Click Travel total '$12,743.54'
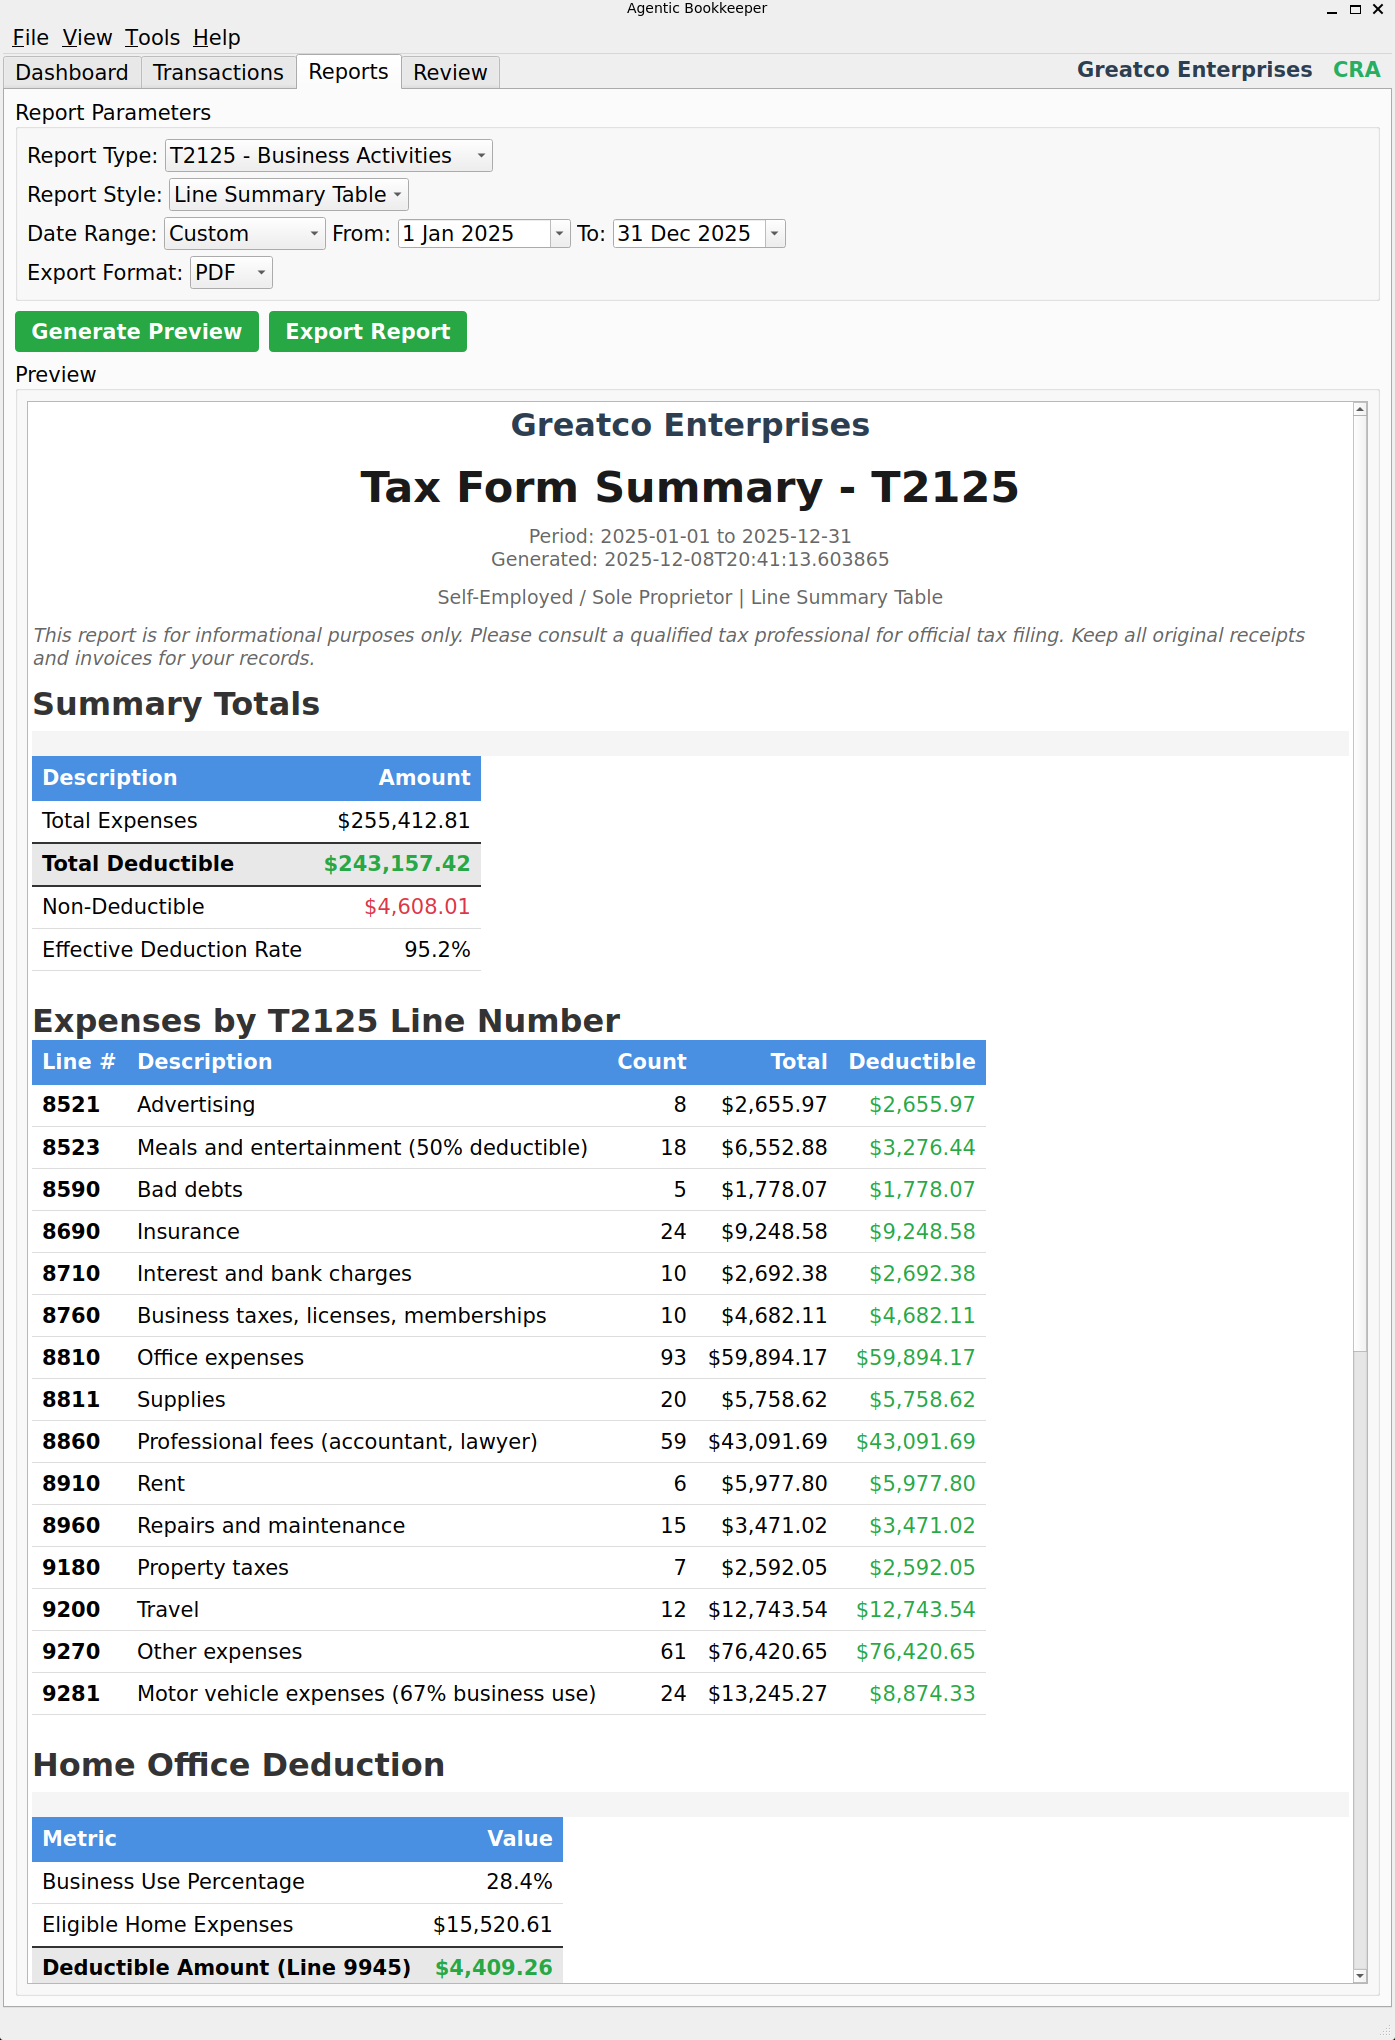Viewport: 1395px width, 2040px height. [x=767, y=1610]
